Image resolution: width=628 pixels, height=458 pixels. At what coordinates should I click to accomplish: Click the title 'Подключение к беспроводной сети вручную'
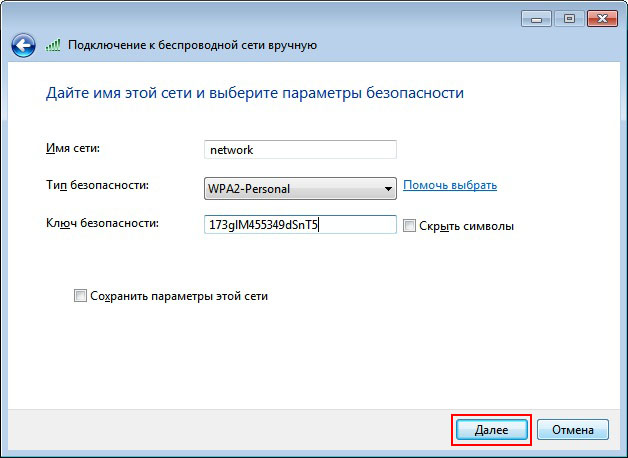tap(192, 45)
